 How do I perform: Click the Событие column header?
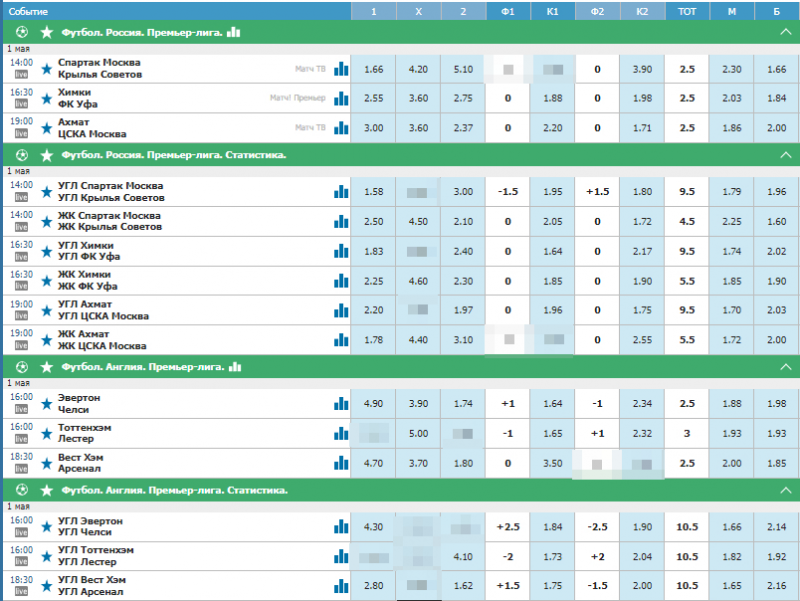30,10
